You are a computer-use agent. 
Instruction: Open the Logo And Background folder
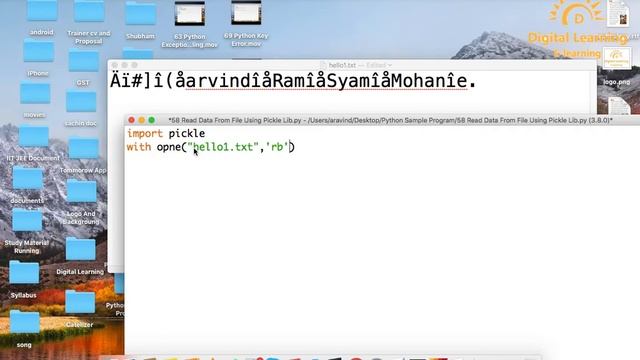(x=82, y=191)
